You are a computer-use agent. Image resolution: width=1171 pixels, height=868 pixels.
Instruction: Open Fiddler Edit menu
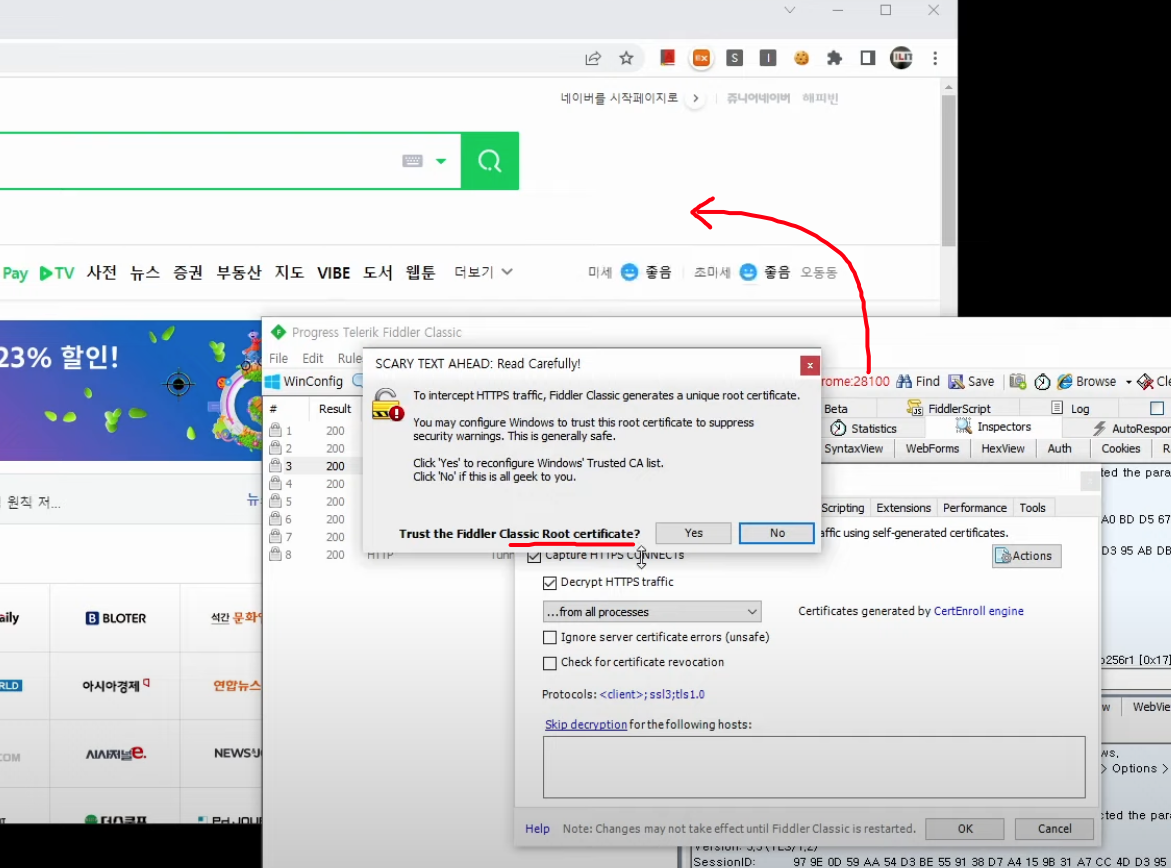coord(313,358)
